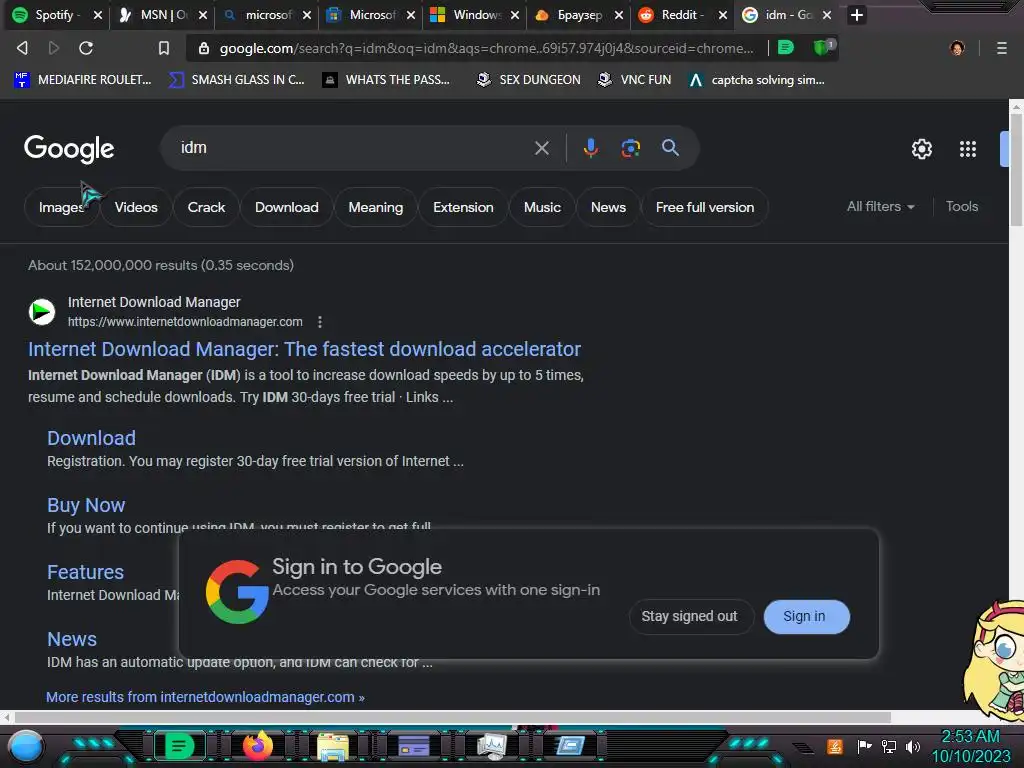
Task: Submit search with magnifier icon
Action: click(670, 148)
